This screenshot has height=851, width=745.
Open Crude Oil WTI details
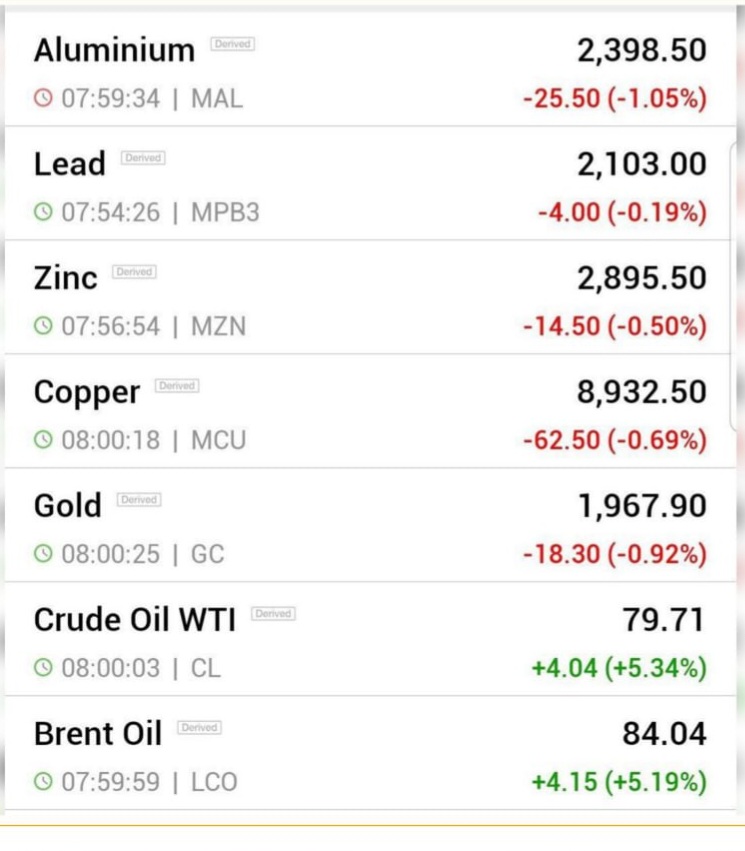pyautogui.click(x=371, y=639)
